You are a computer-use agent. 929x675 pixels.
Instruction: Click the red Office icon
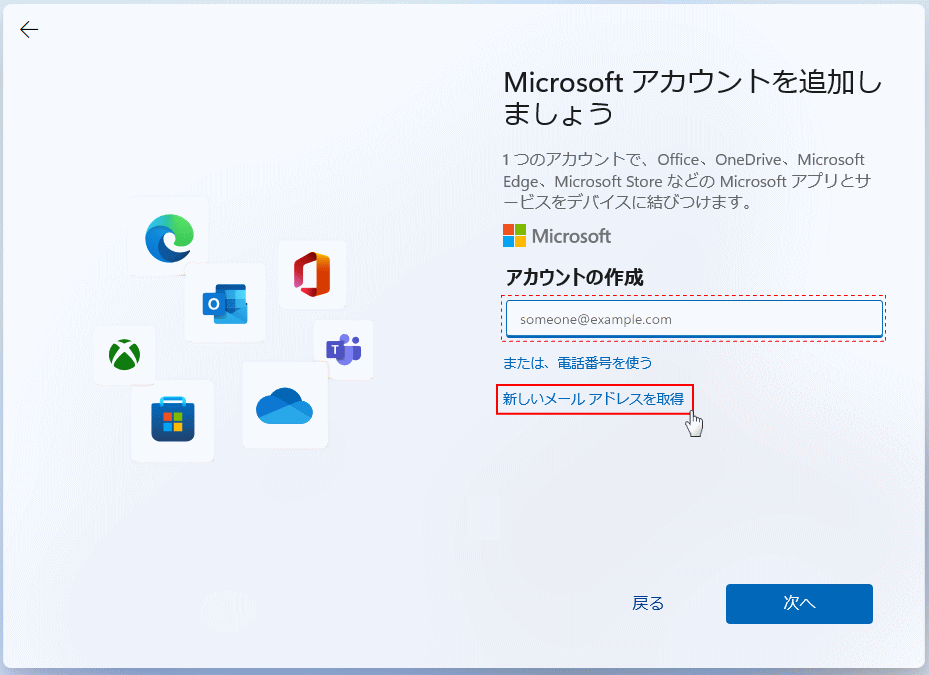coord(312,274)
